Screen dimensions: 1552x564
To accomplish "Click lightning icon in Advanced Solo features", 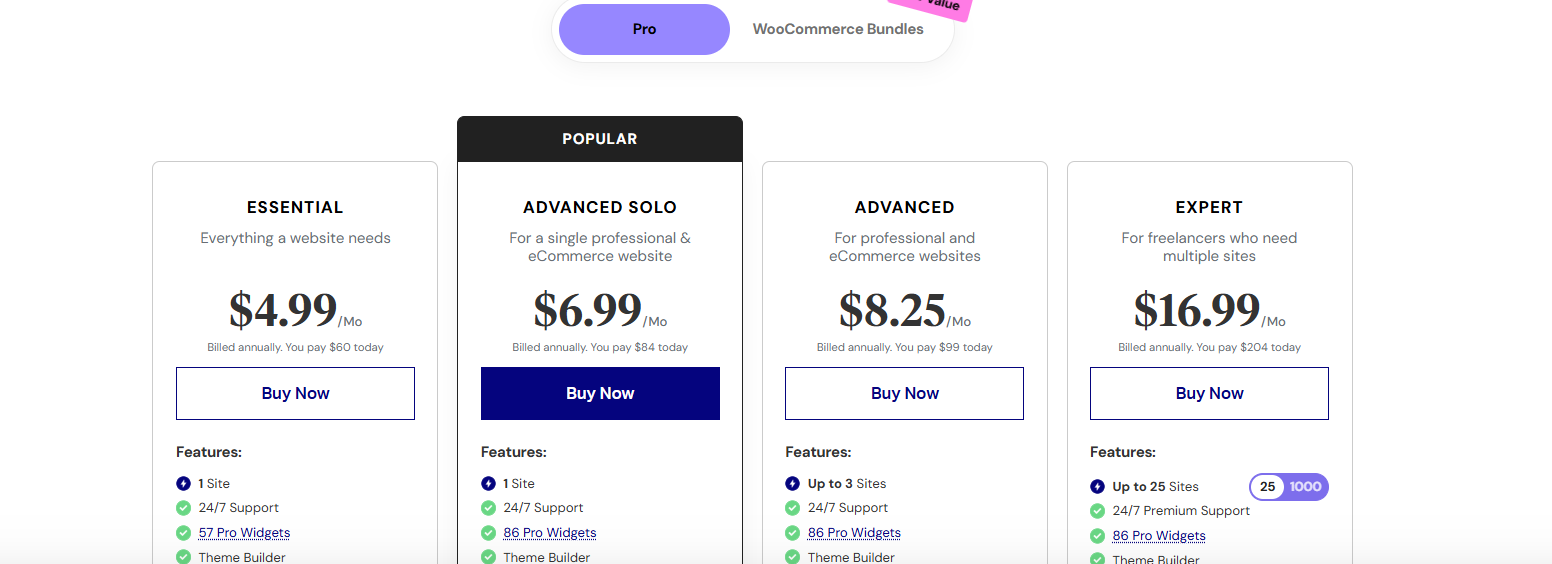I will [488, 484].
